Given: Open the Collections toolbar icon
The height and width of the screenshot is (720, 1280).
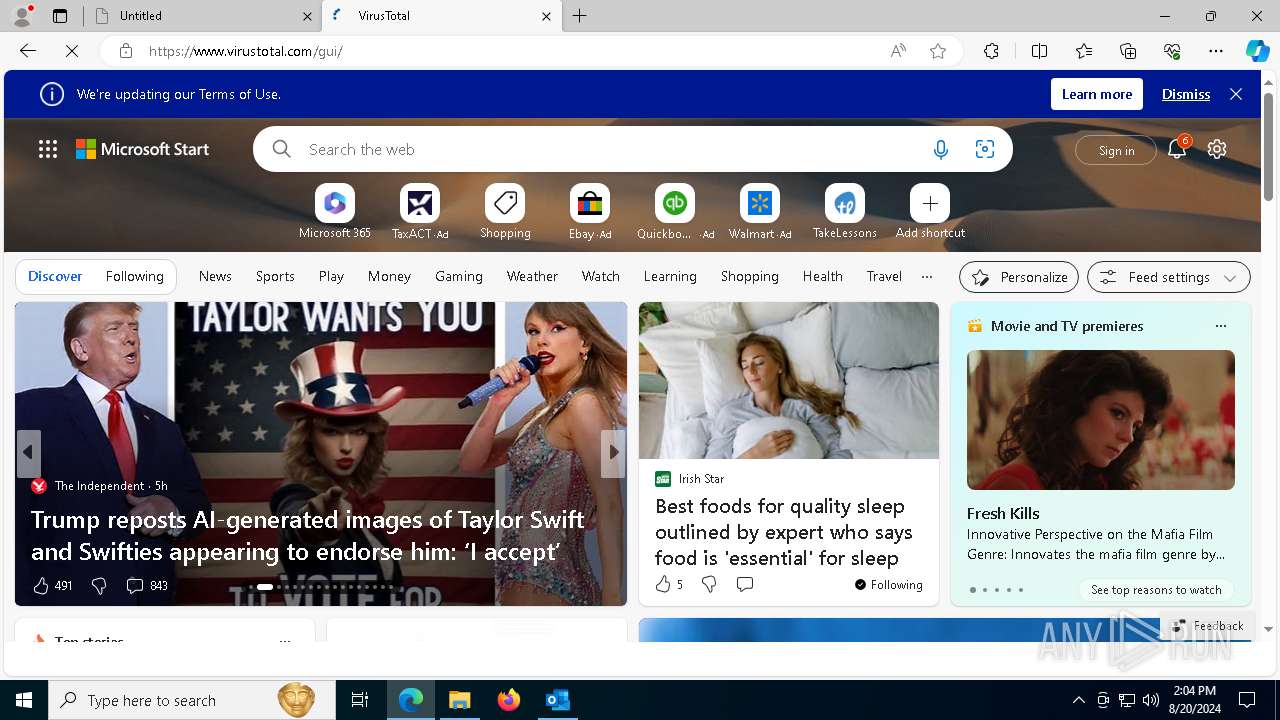Looking at the screenshot, I should tap(1128, 51).
